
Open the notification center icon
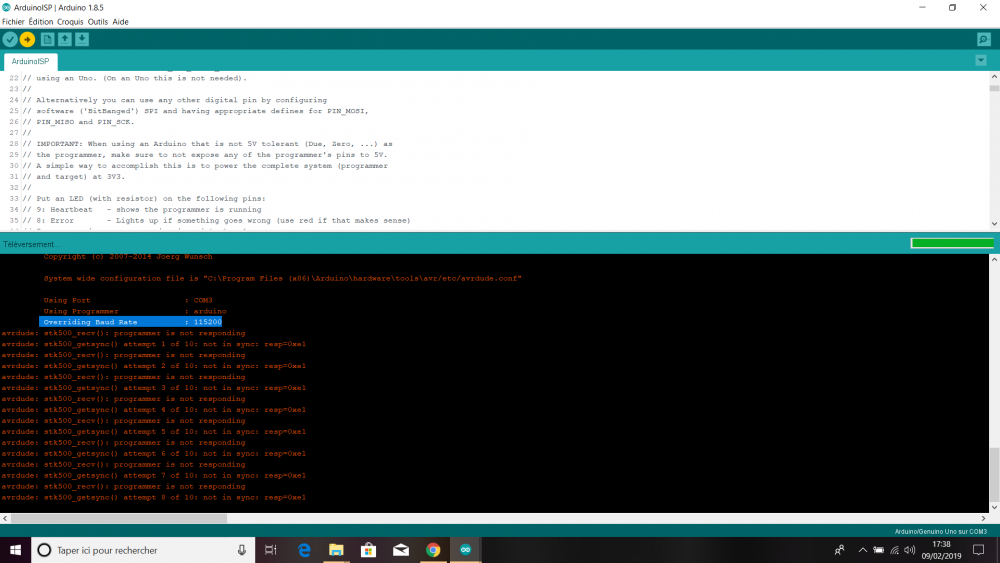point(978,550)
